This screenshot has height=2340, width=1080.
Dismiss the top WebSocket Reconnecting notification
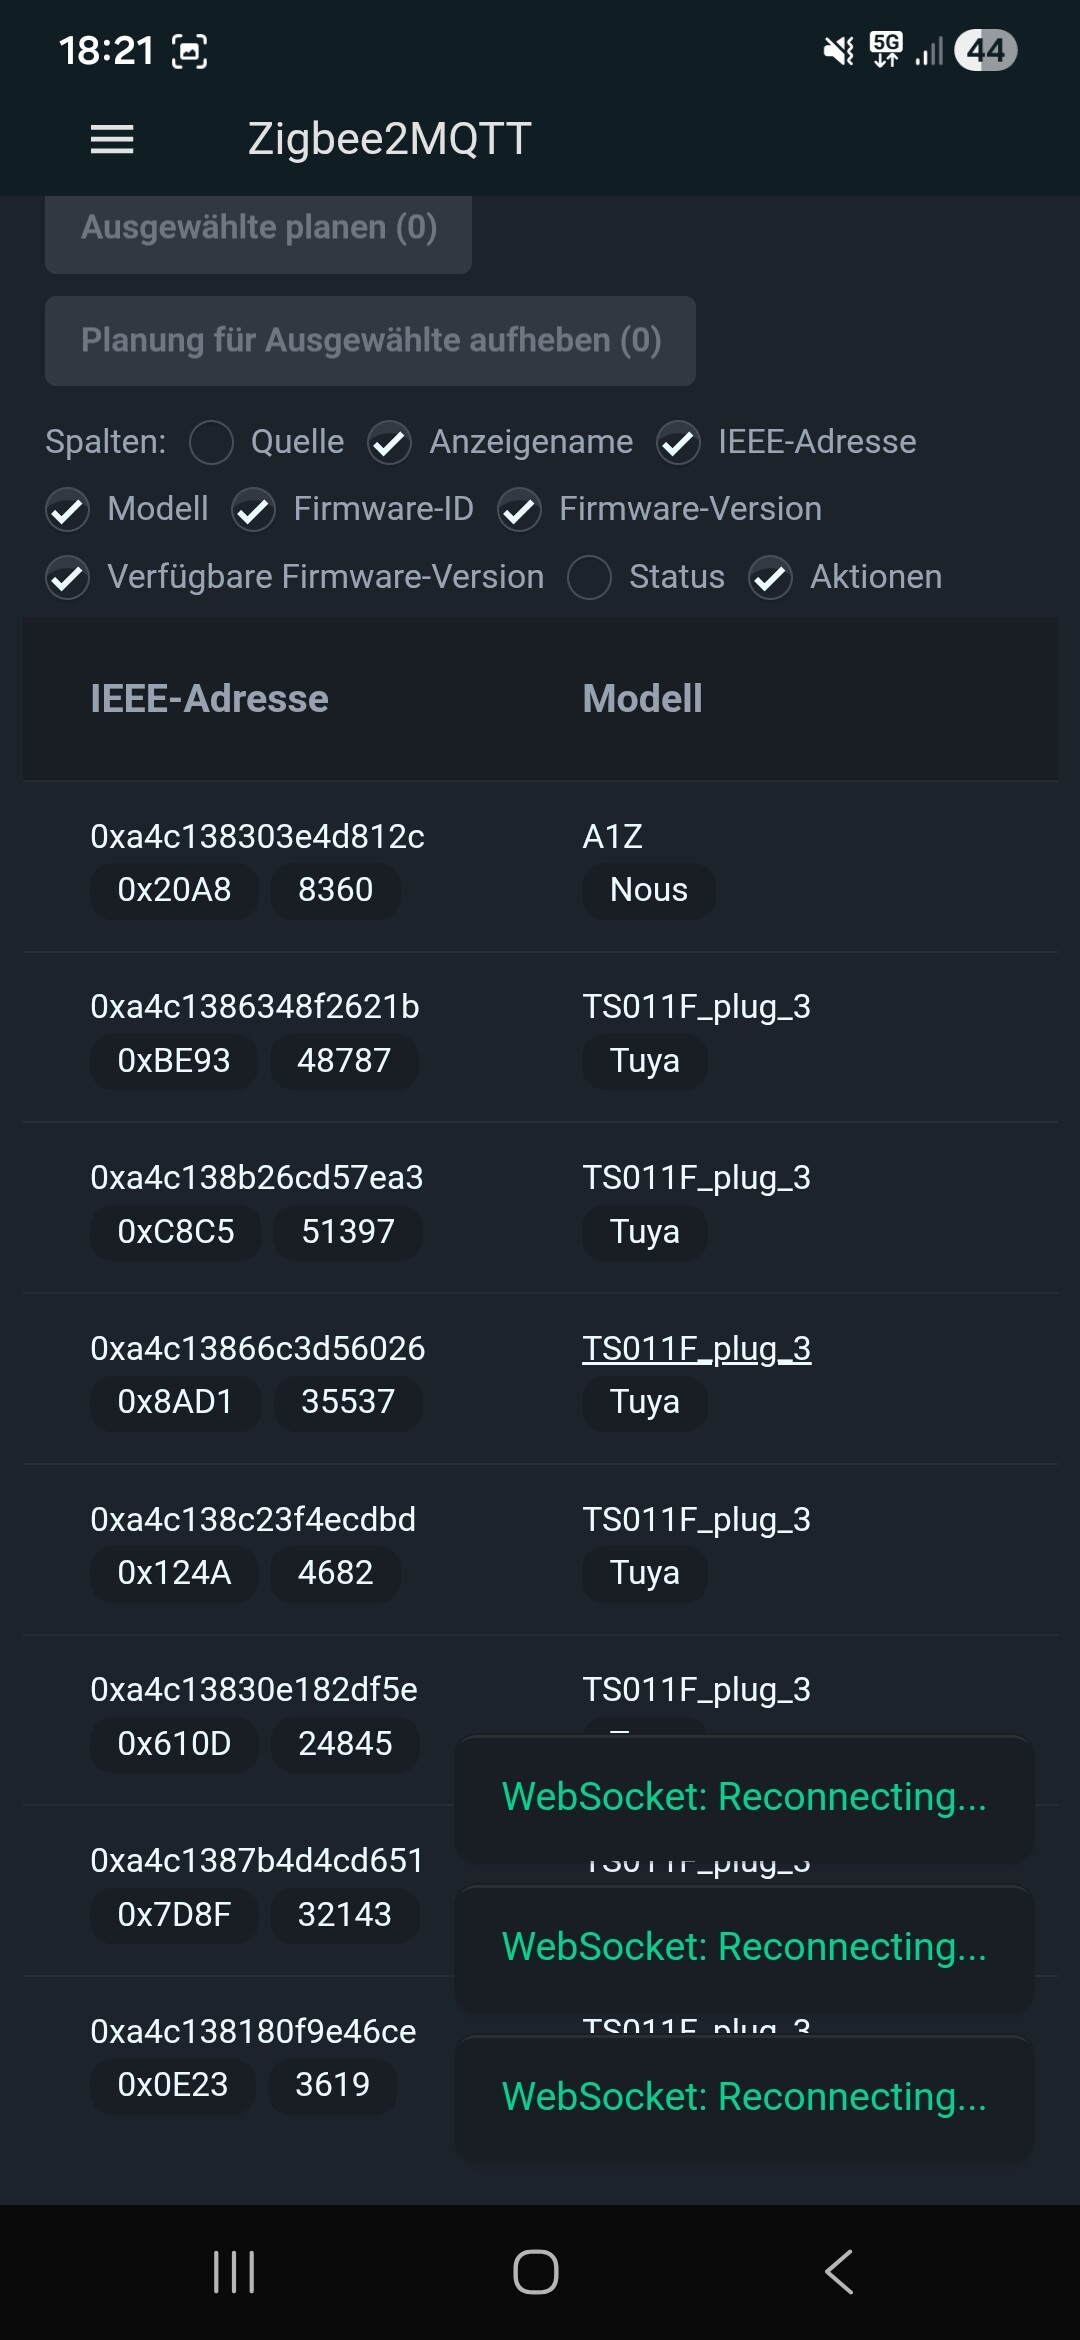click(x=744, y=1797)
